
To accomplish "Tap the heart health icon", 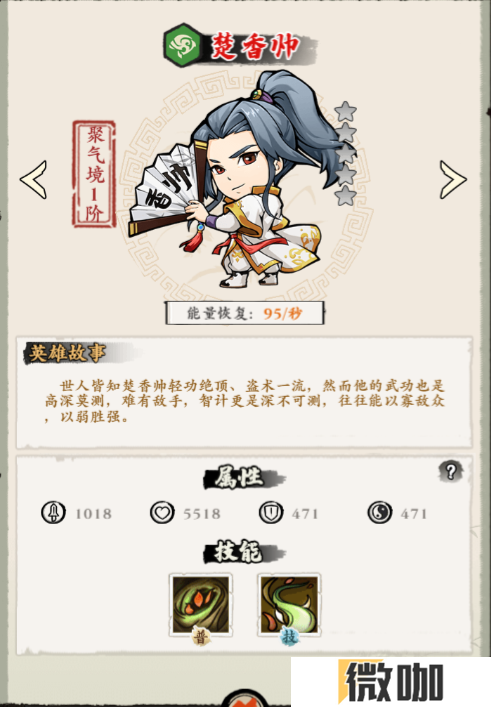I will click(x=162, y=513).
